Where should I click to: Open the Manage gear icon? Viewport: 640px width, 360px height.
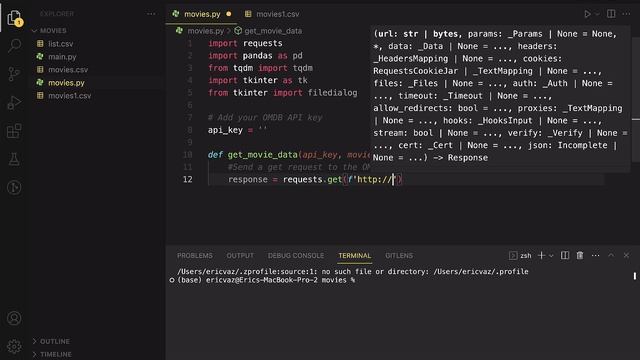[x=14, y=346]
